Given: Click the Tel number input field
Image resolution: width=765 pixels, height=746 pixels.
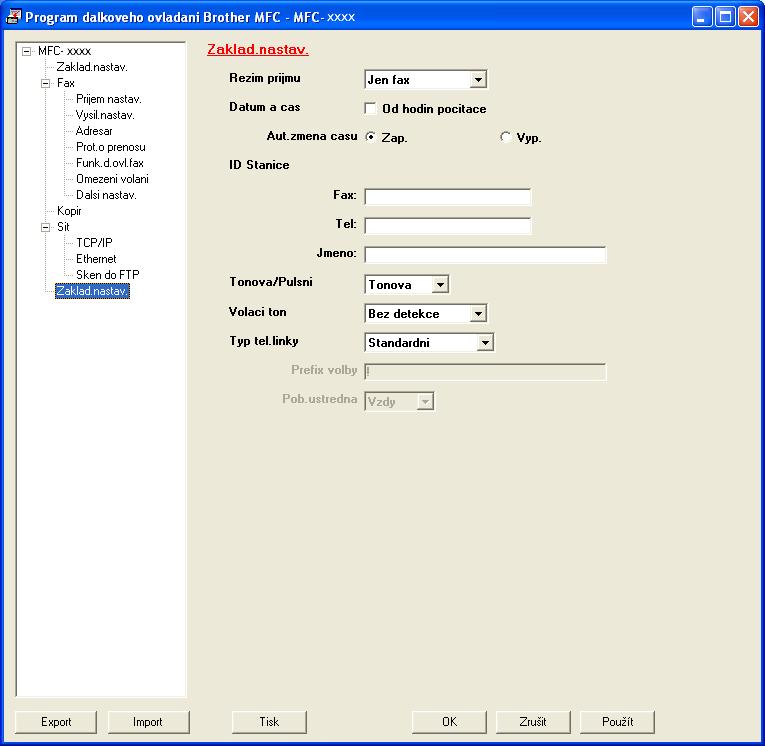Looking at the screenshot, I should coord(447,226).
